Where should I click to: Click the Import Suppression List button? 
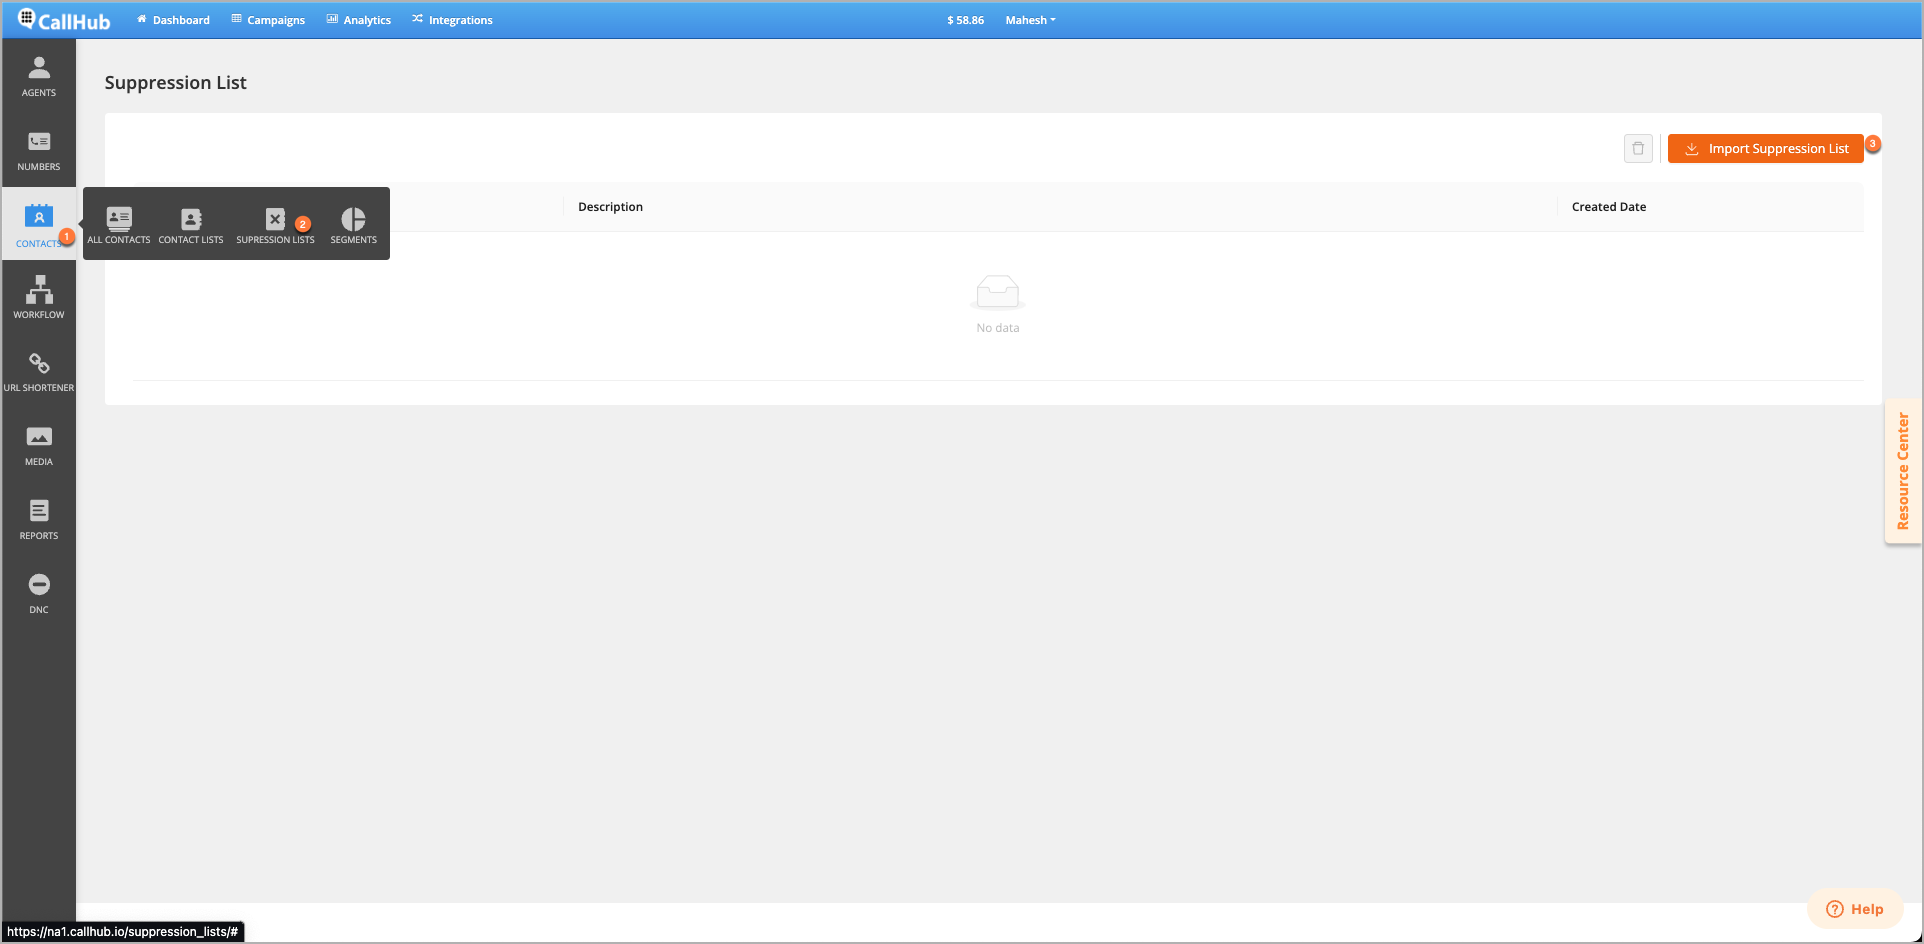click(x=1765, y=148)
